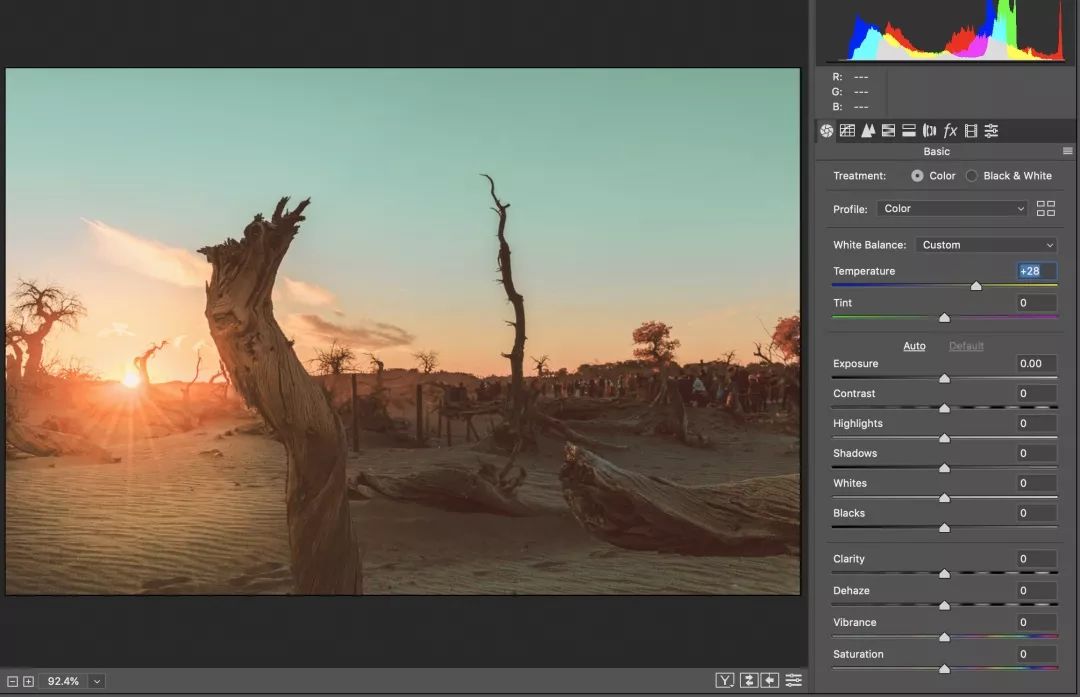Select the Color treatment radio button
Image resolution: width=1080 pixels, height=697 pixels.
917,176
